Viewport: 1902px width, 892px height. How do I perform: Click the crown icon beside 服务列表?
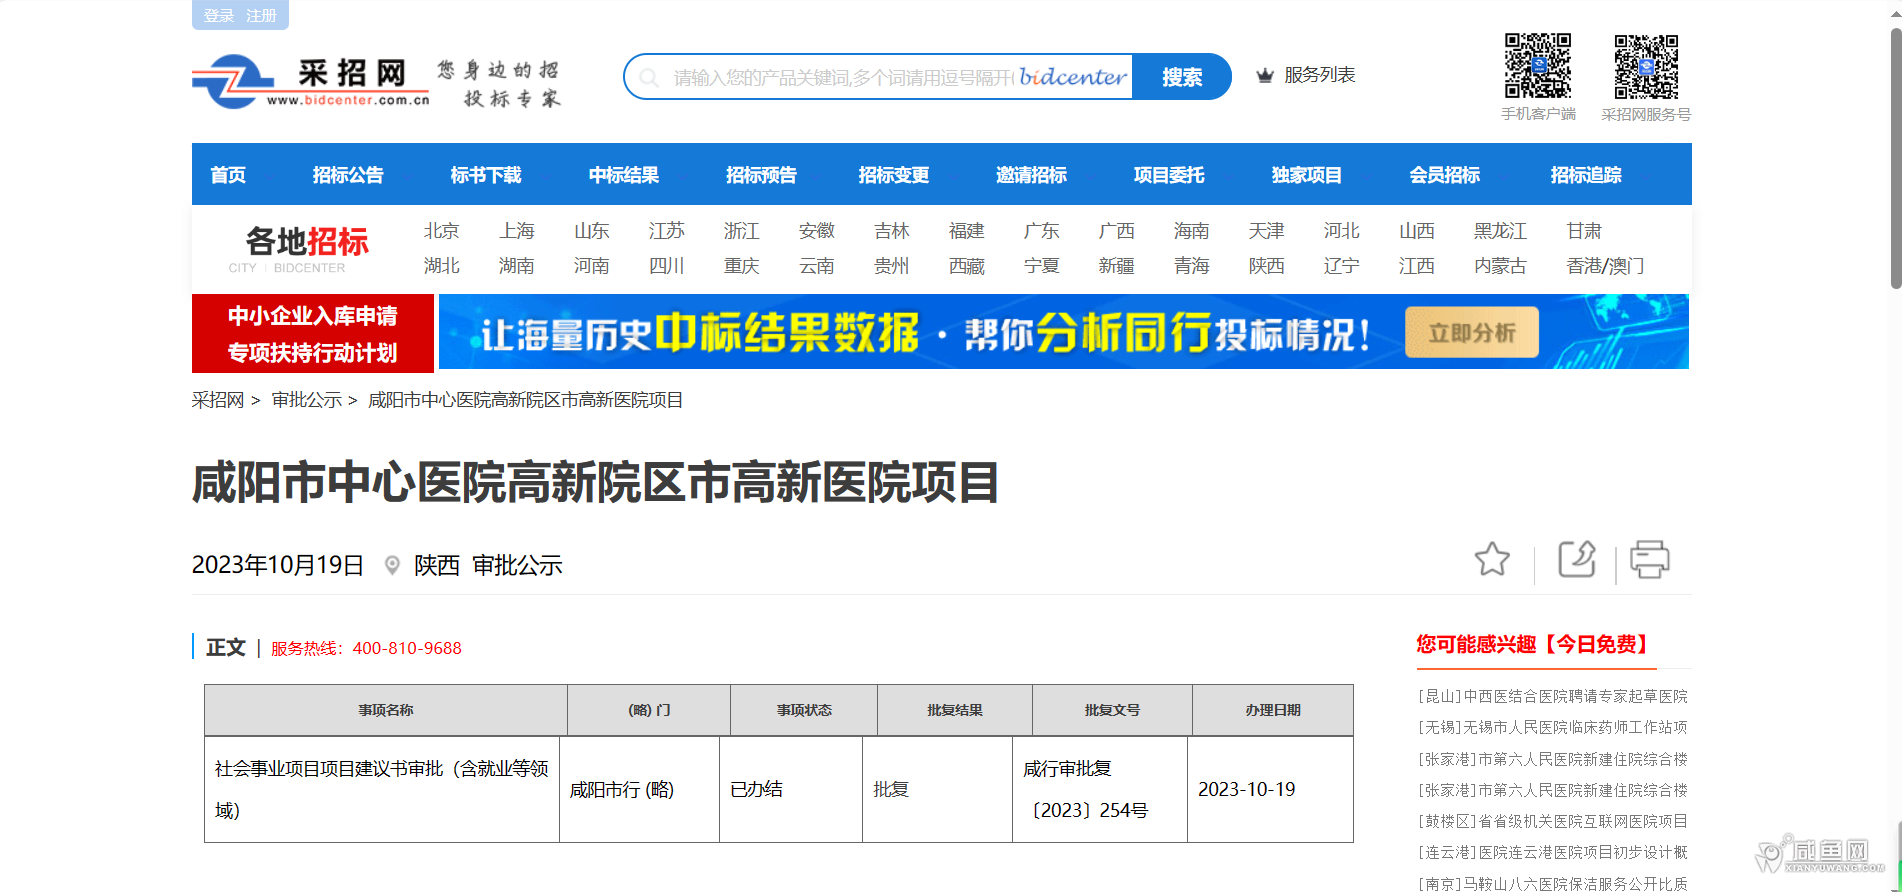click(1265, 76)
